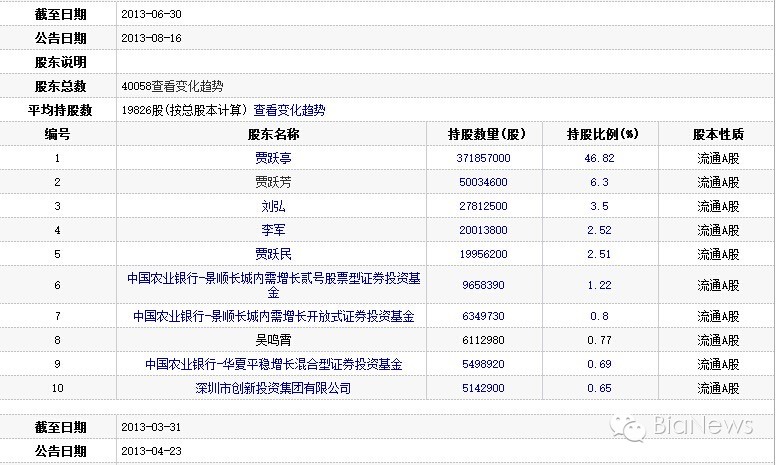Screen dimensions: 777x465
Task: Select share count 19956200
Action: point(483,254)
